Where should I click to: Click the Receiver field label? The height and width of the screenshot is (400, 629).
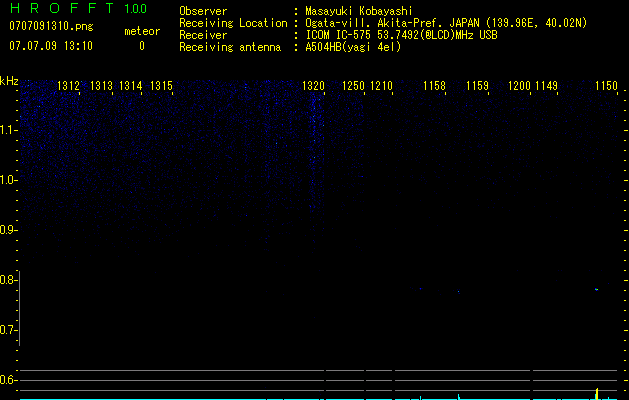coord(203,35)
